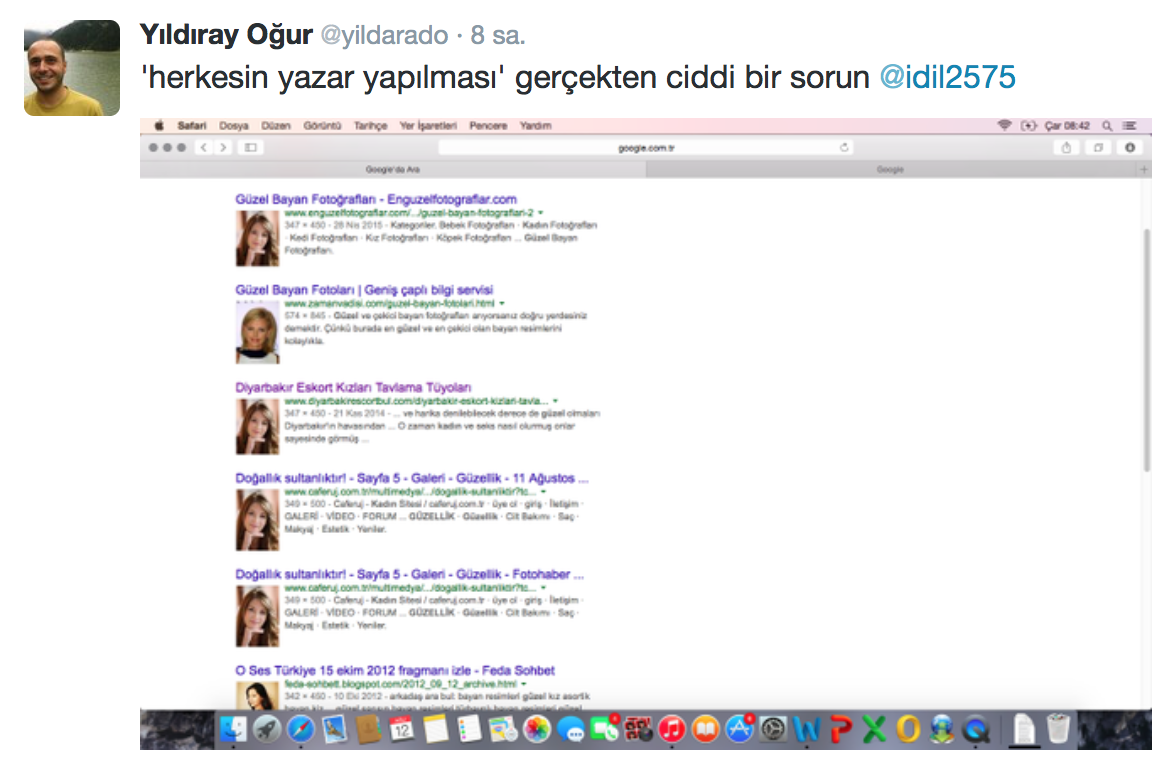The image size is (1166, 762).
Task: Open the App Store Dock icon
Action: 739,730
